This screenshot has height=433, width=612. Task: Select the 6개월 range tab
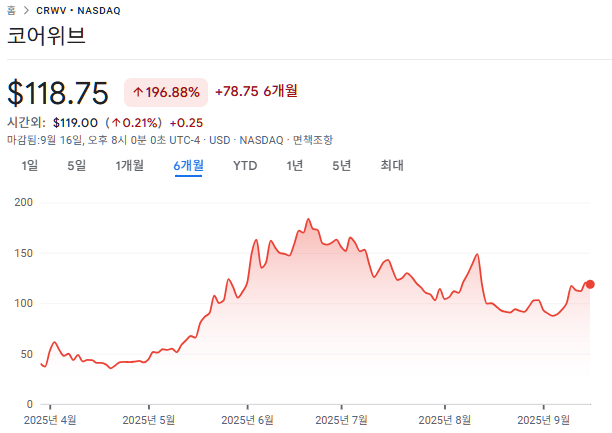pyautogui.click(x=189, y=166)
